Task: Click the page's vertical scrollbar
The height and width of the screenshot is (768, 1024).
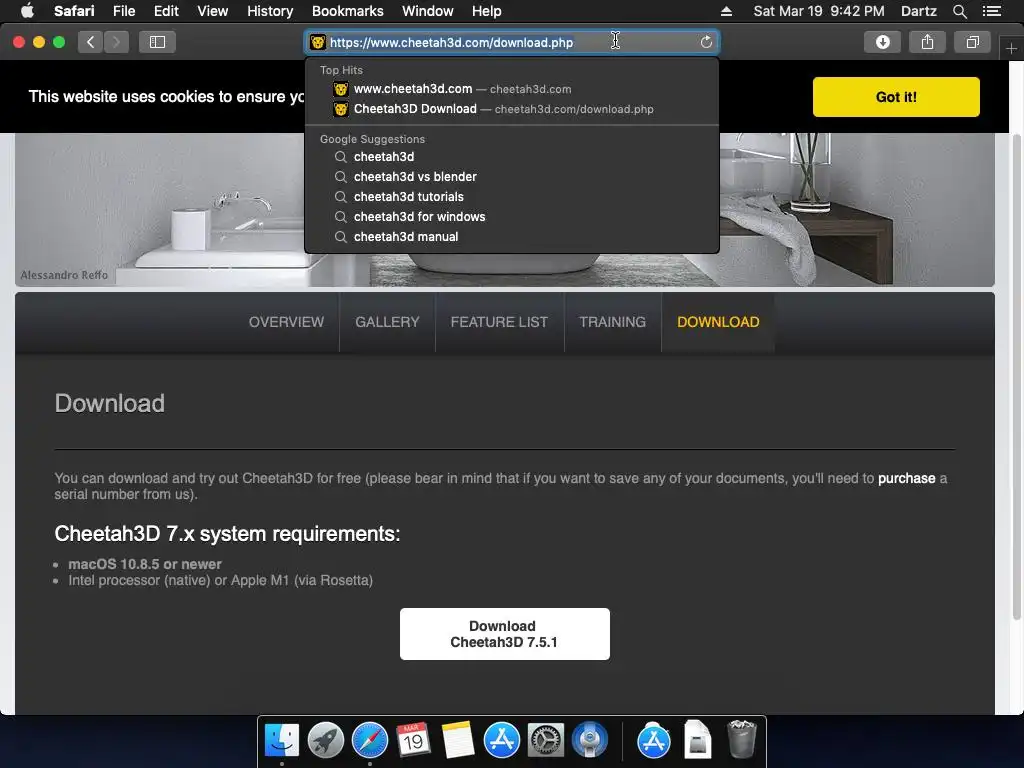Action: coord(1017,376)
